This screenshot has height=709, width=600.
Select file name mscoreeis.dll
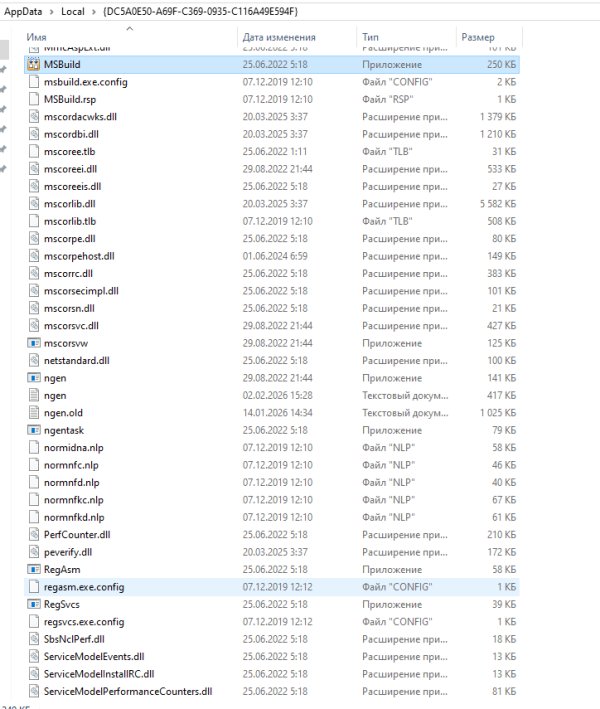pos(72,187)
